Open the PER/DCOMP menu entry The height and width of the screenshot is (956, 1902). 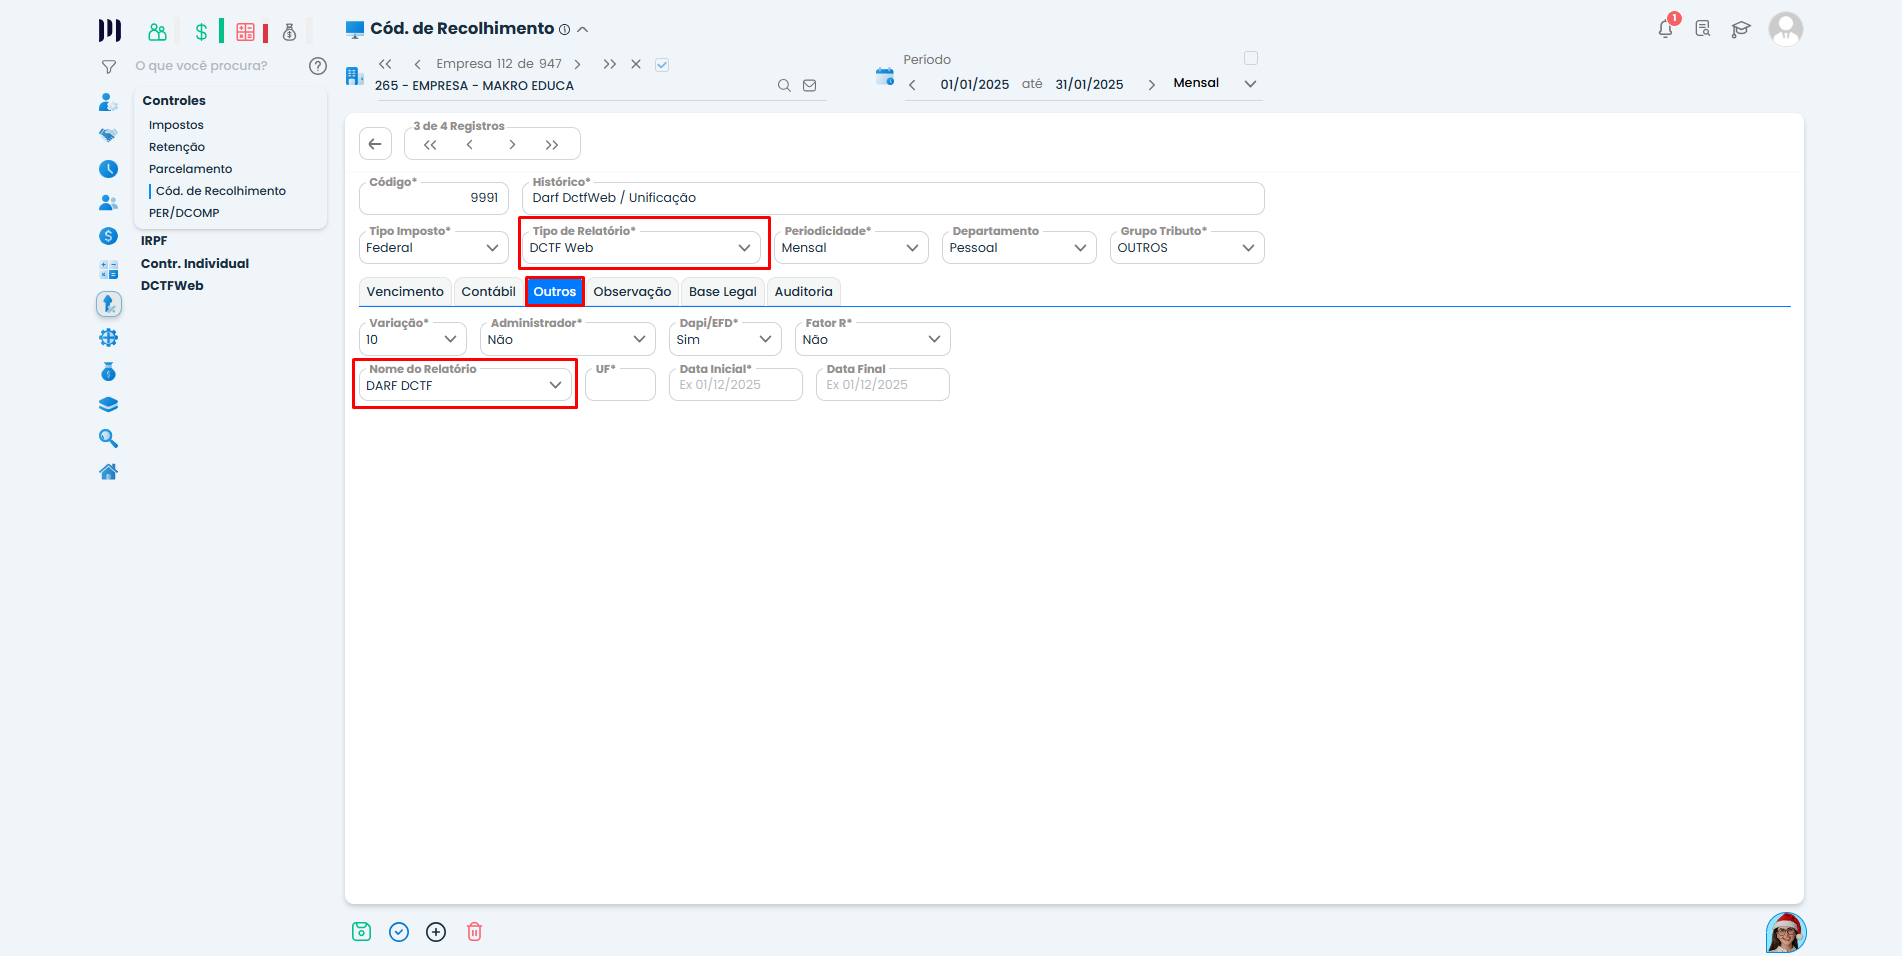click(183, 212)
